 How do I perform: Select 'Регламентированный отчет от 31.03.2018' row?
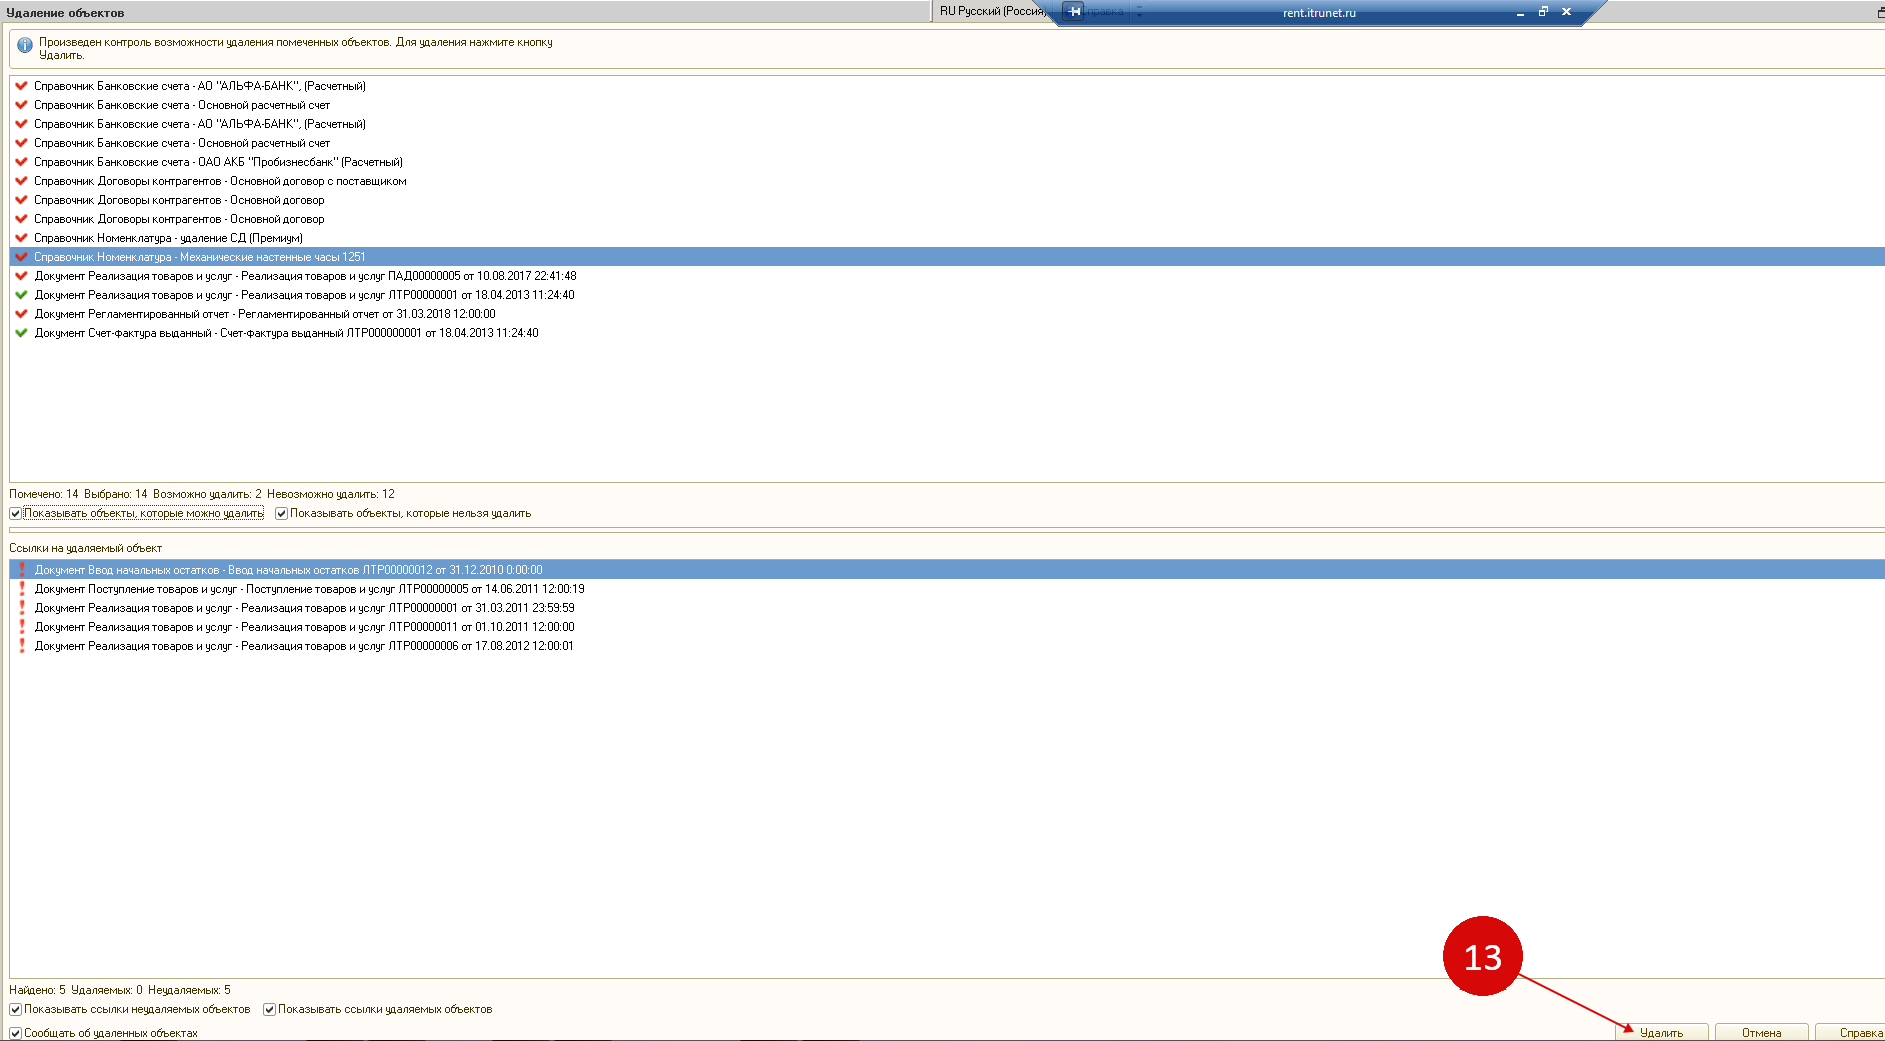coord(947,314)
